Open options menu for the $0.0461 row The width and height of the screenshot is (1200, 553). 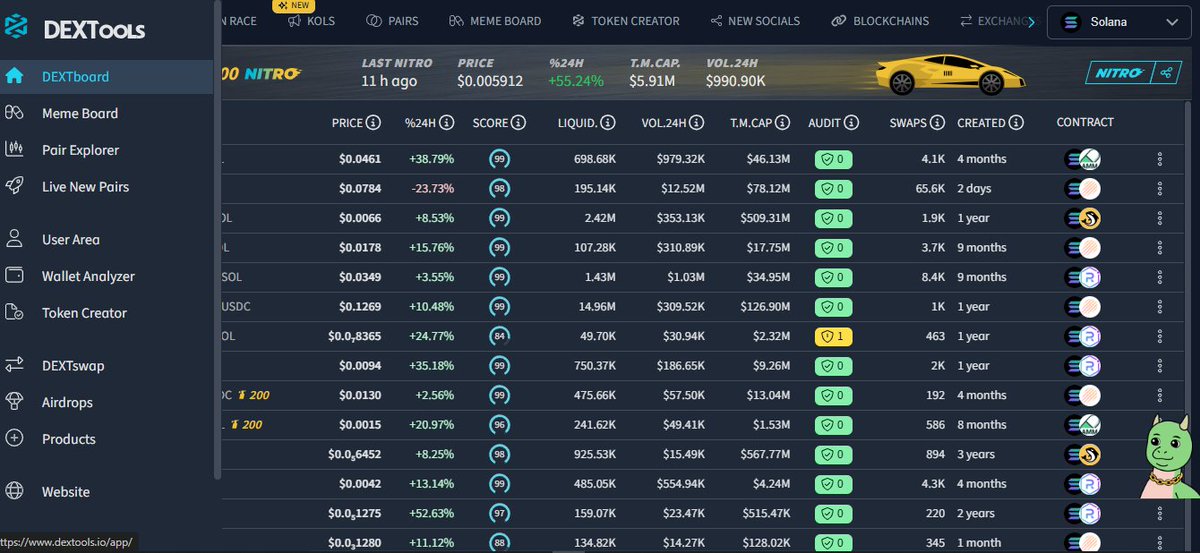[x=1160, y=159]
